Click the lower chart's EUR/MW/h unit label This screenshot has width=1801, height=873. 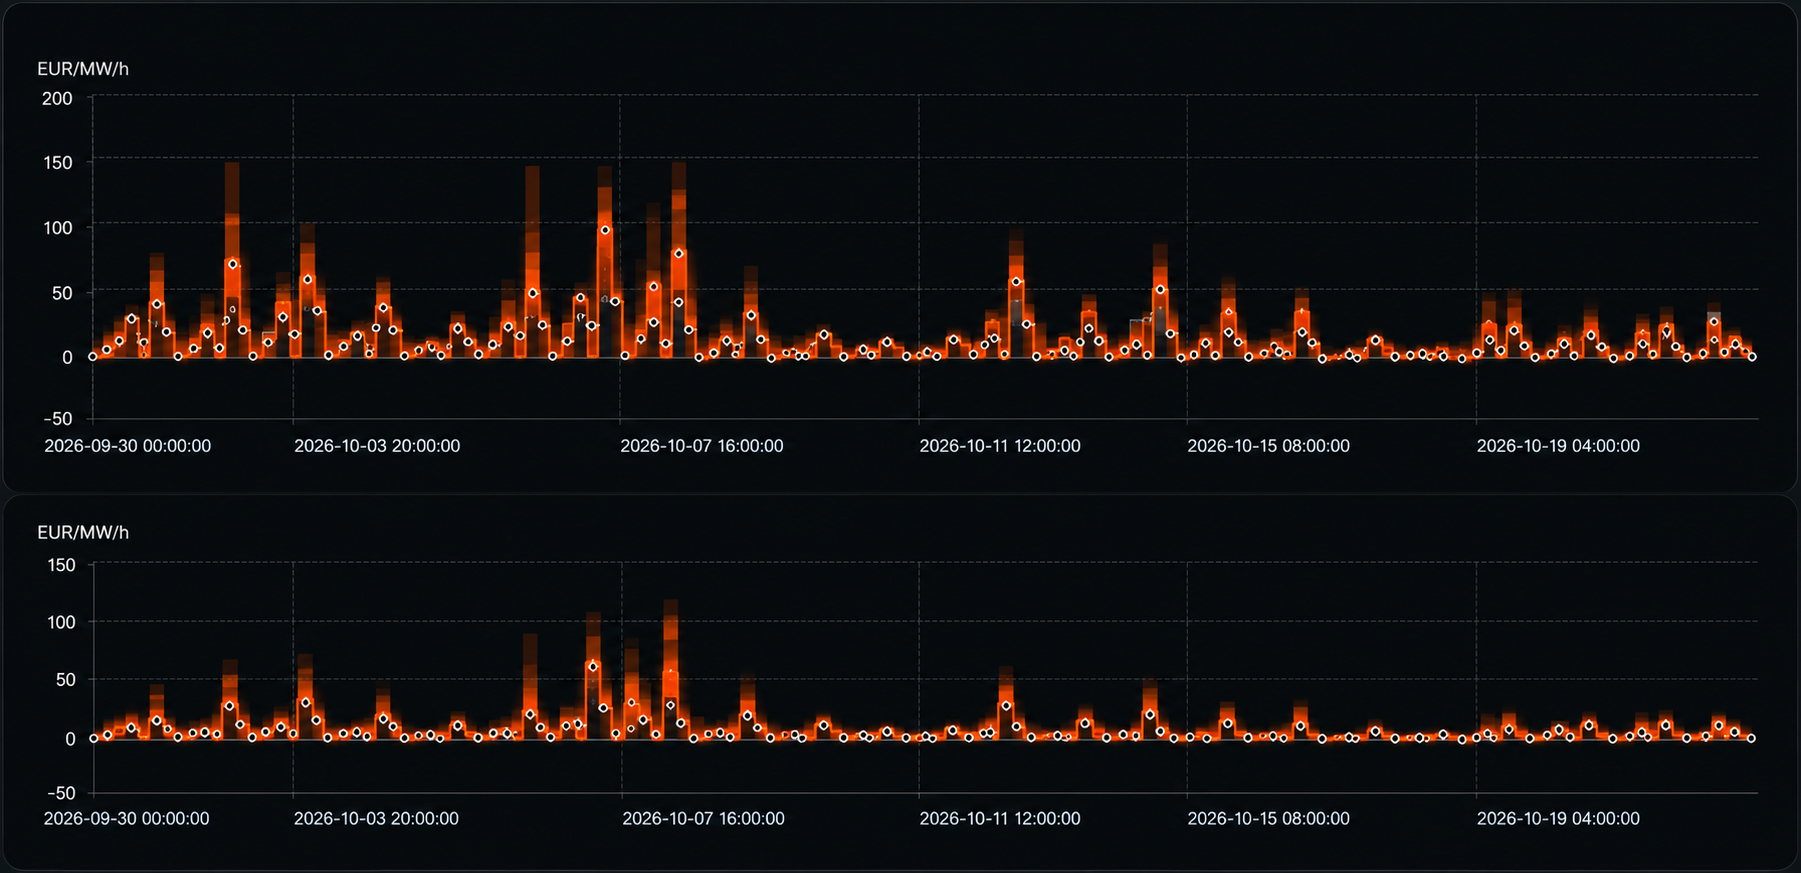(x=83, y=533)
